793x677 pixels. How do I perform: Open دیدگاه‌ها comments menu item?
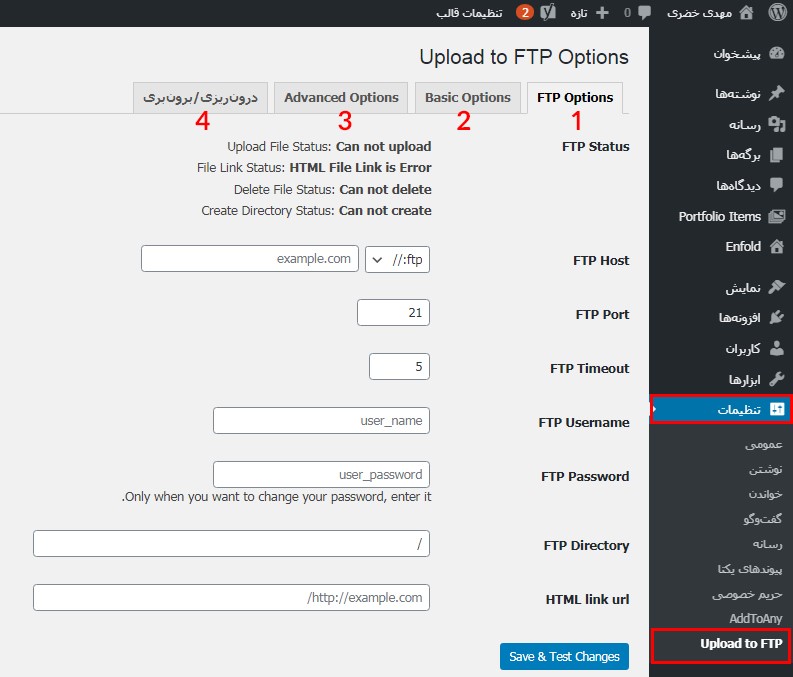(x=738, y=186)
